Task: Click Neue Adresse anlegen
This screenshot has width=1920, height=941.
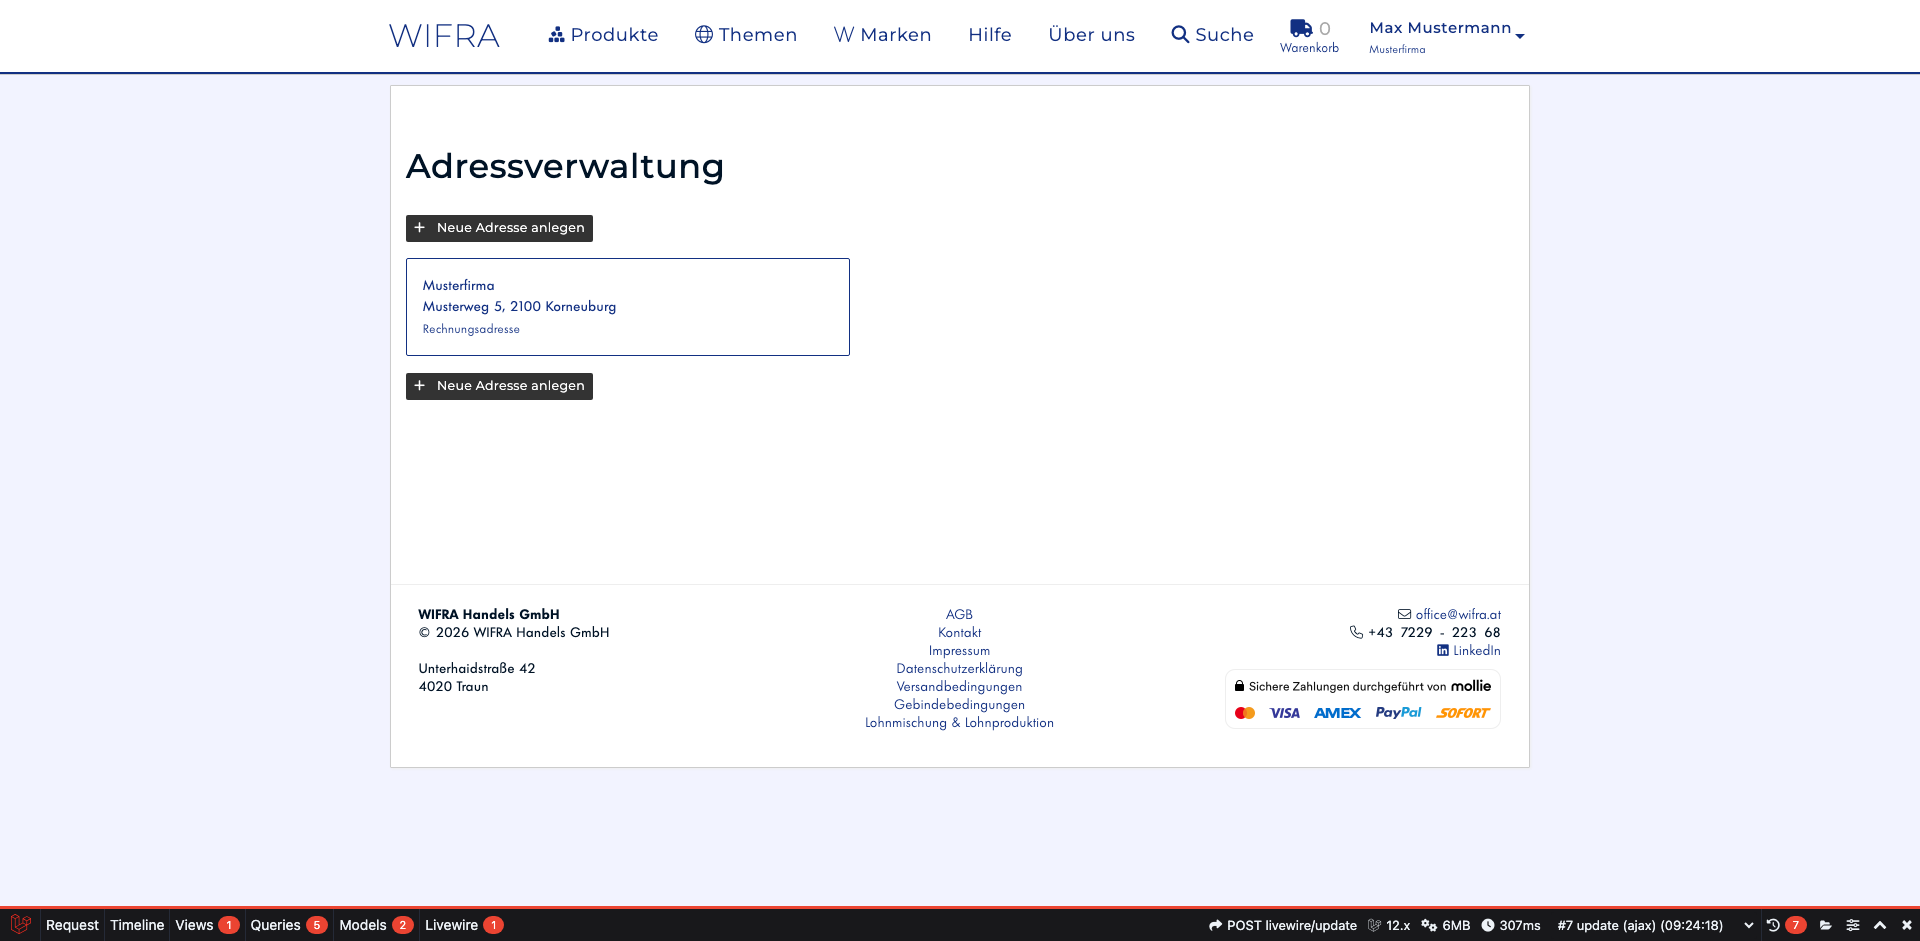Action: (499, 228)
